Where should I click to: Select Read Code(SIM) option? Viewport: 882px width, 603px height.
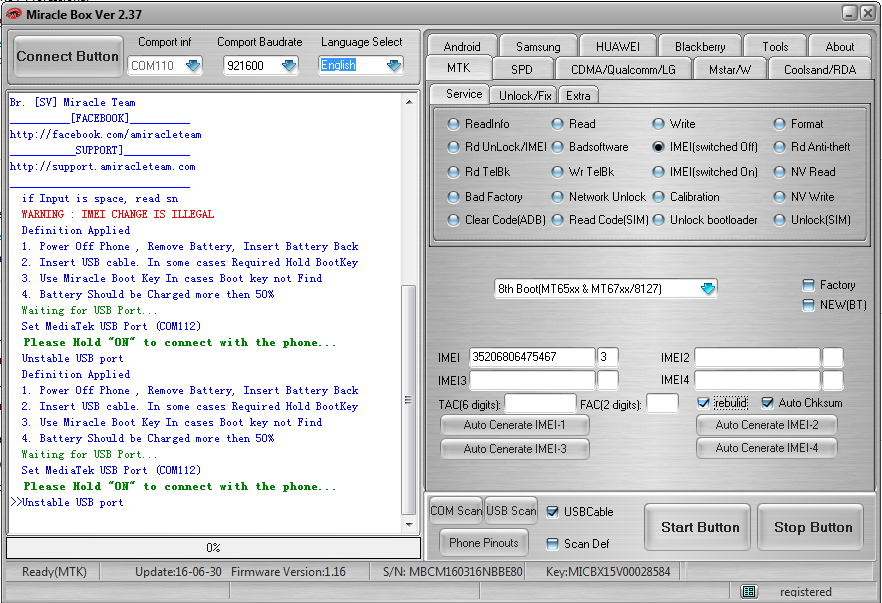click(557, 220)
